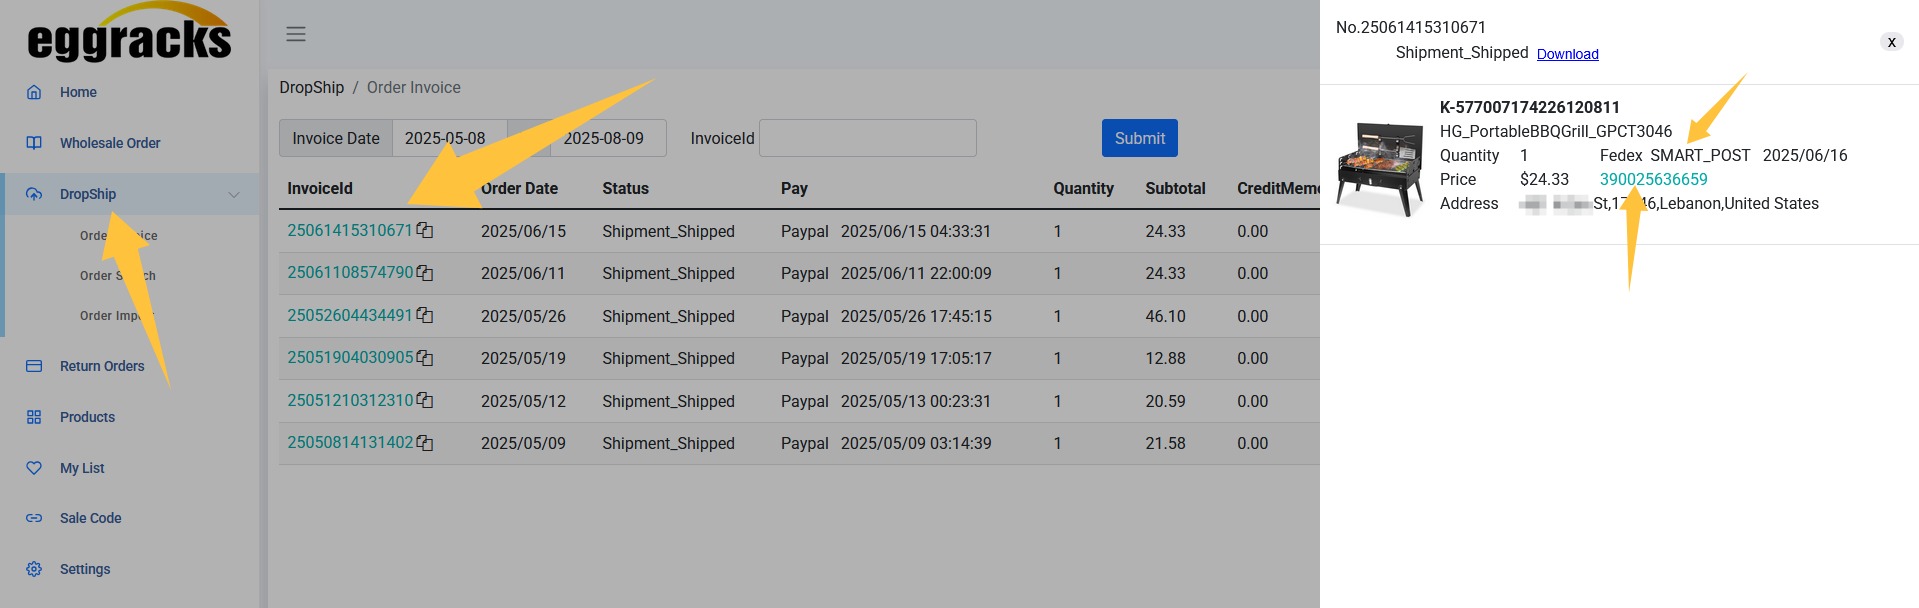Viewport: 1919px width, 608px height.
Task: Click the Home icon in sidebar
Action: click(34, 92)
